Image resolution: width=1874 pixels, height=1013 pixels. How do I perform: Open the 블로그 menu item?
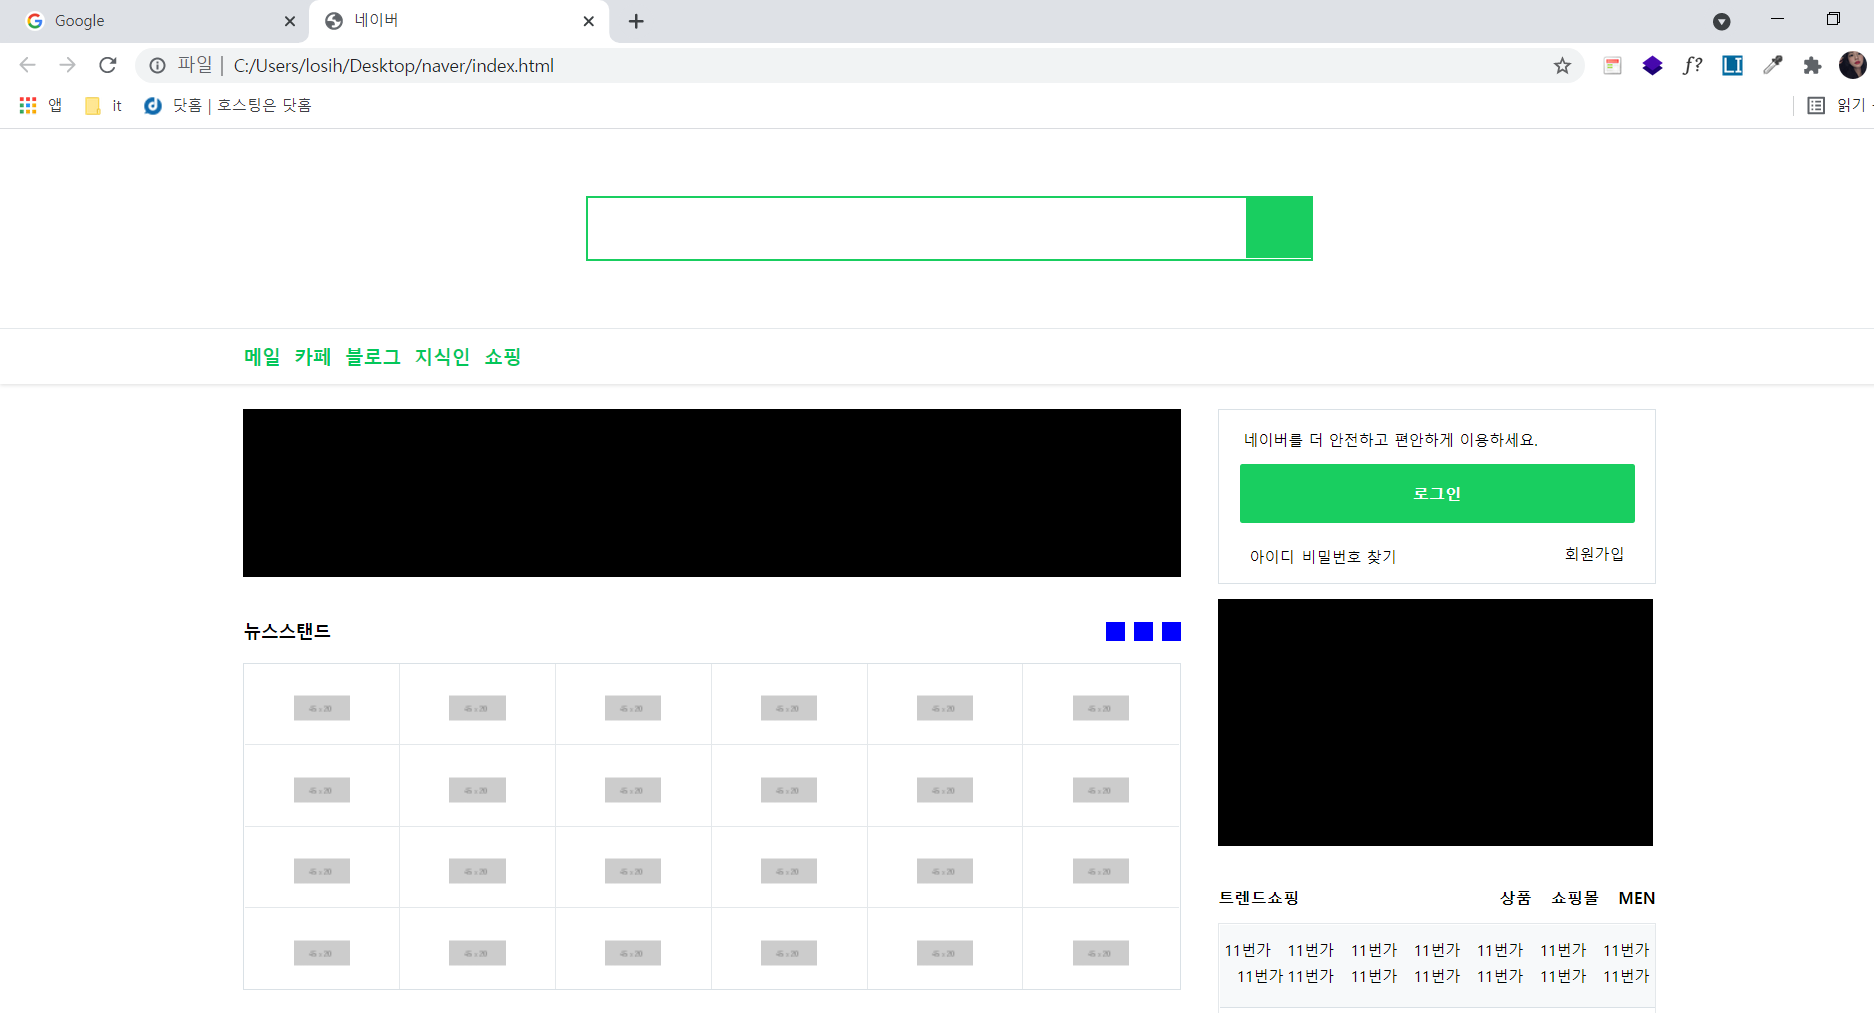click(x=372, y=357)
